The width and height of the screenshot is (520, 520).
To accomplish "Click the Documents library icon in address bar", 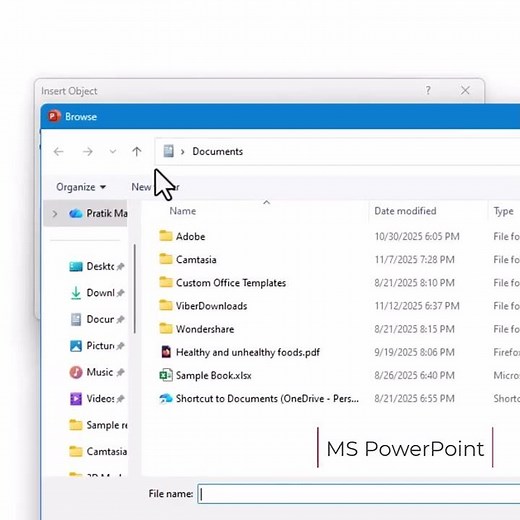I will click(168, 151).
